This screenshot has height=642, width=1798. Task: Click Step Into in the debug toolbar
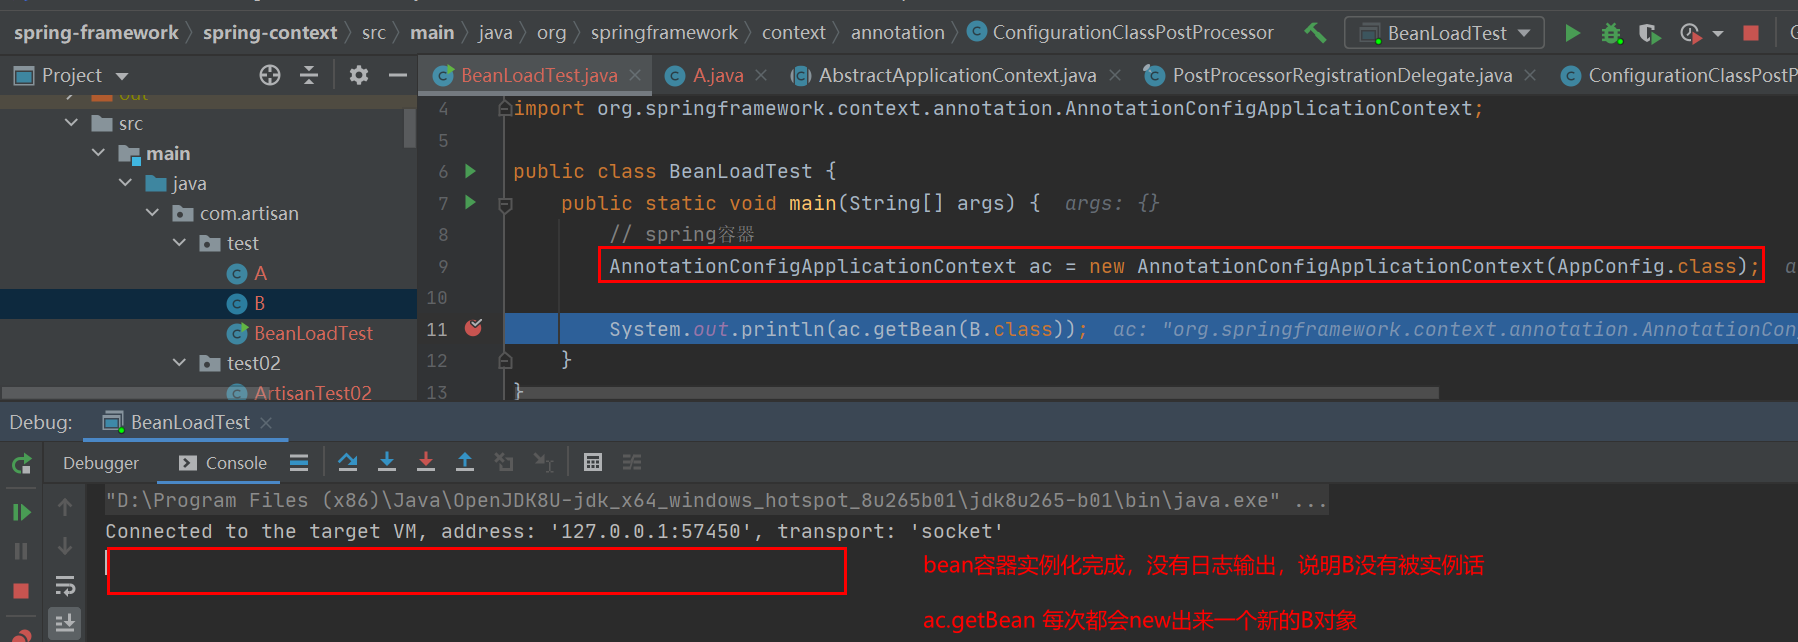387,462
